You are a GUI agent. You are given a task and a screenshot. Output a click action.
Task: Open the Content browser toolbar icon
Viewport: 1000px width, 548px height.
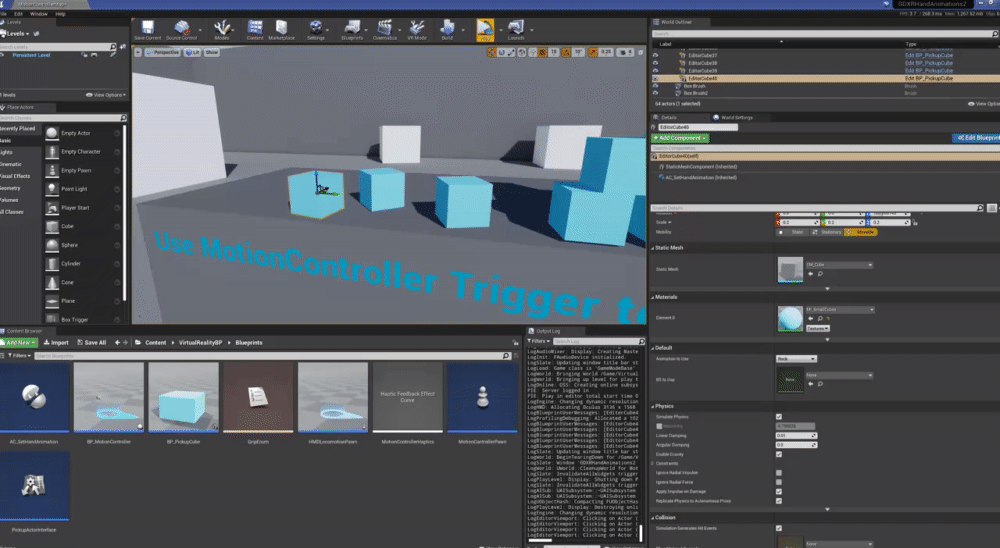pyautogui.click(x=255, y=29)
